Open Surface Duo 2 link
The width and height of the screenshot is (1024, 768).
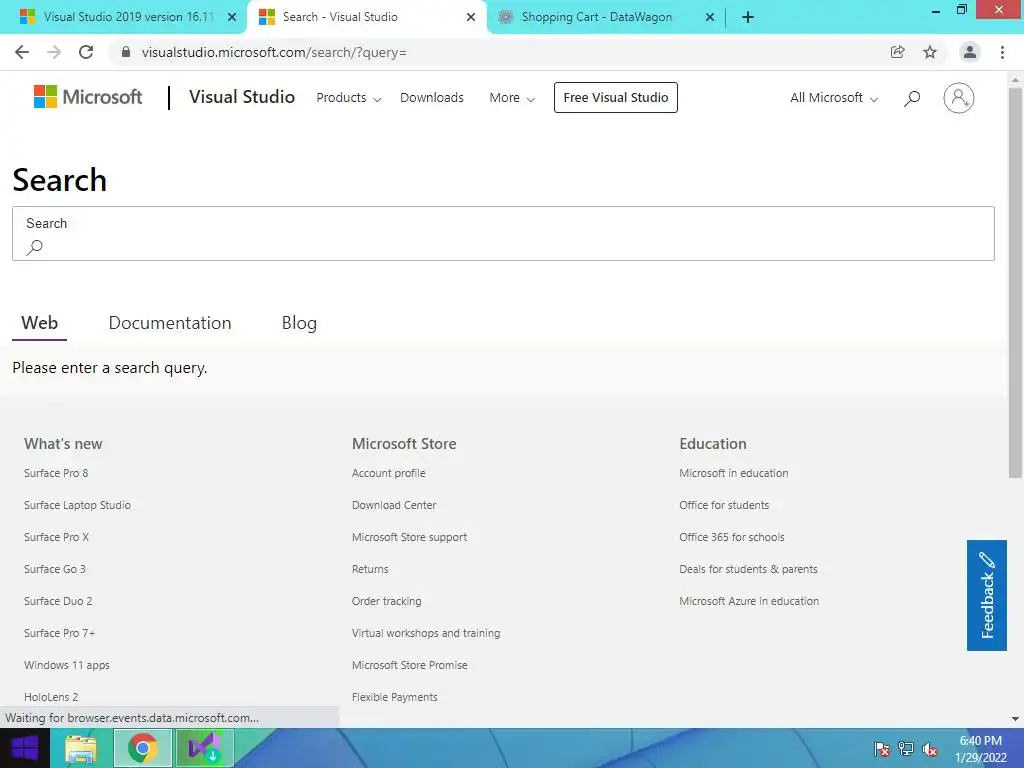58,601
